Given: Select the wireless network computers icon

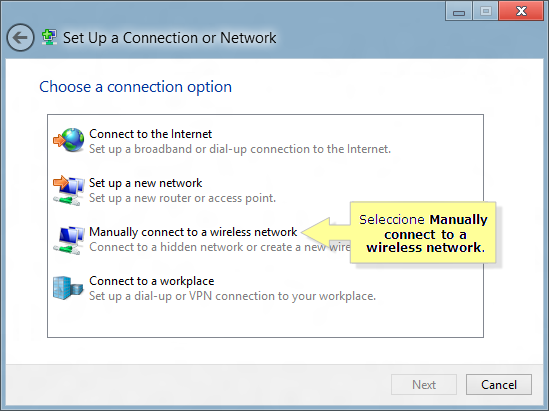Looking at the screenshot, I should (x=69, y=240).
